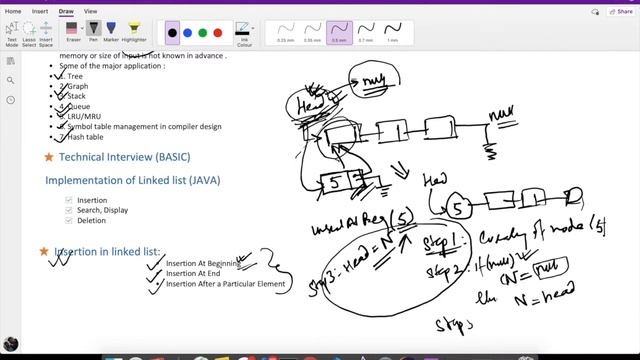Click the Share button
The image size is (640, 360).
(621, 12)
